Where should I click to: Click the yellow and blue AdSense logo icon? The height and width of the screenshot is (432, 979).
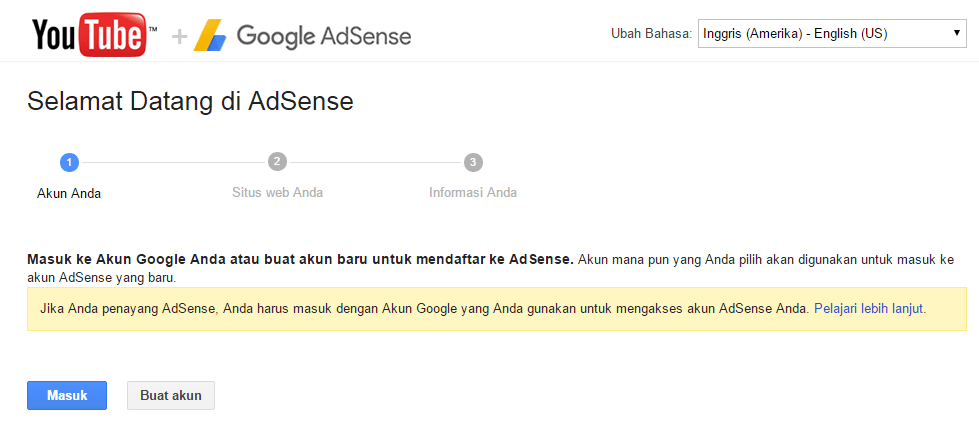pos(210,36)
